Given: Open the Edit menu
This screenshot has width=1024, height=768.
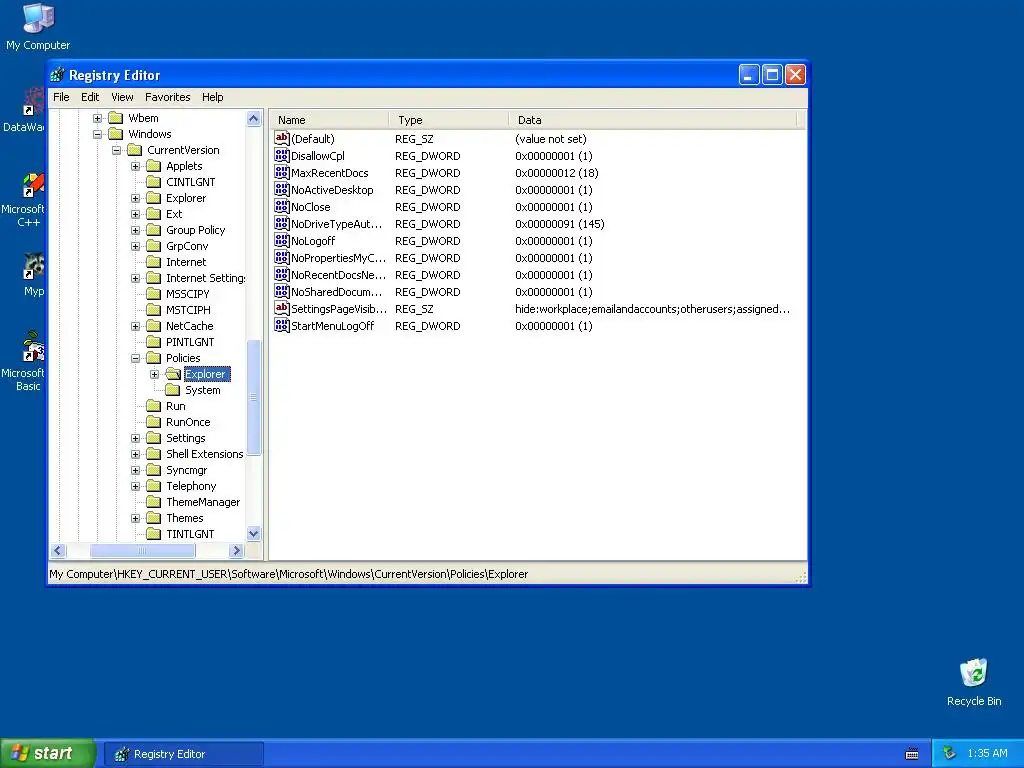Looking at the screenshot, I should click(90, 97).
